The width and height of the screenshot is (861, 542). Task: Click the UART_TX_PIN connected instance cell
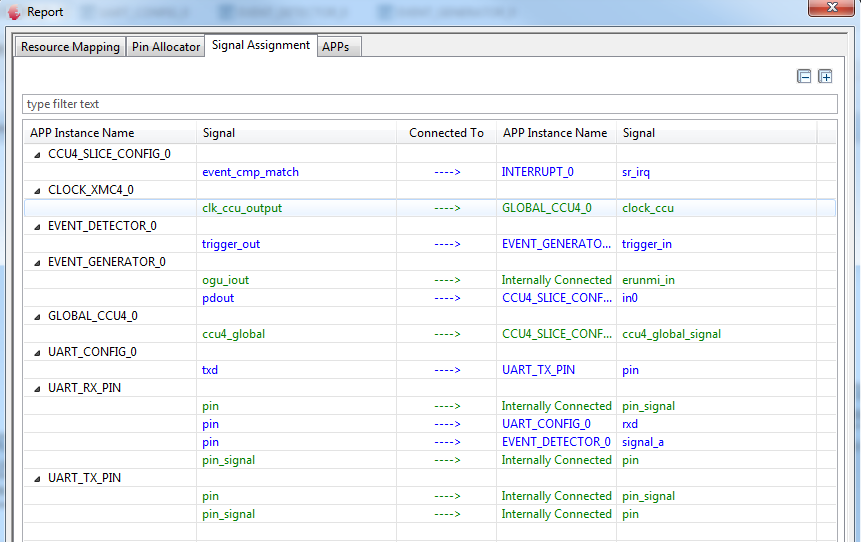click(538, 370)
